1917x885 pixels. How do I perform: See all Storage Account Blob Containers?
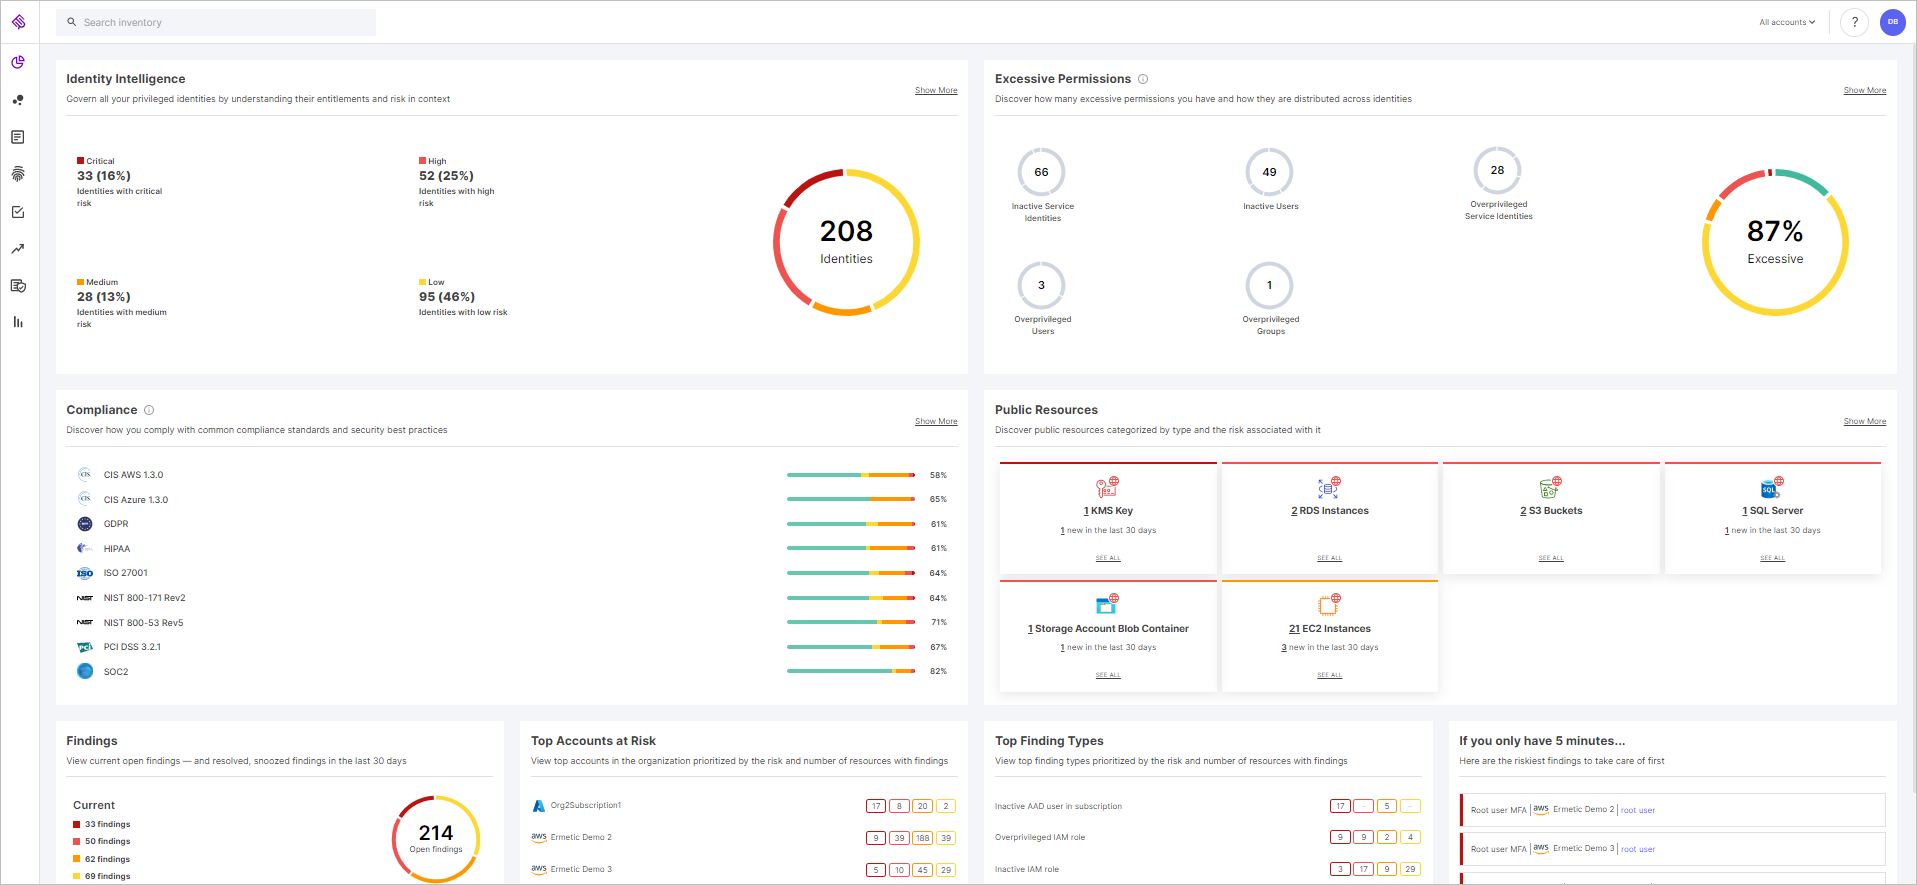[x=1108, y=675]
